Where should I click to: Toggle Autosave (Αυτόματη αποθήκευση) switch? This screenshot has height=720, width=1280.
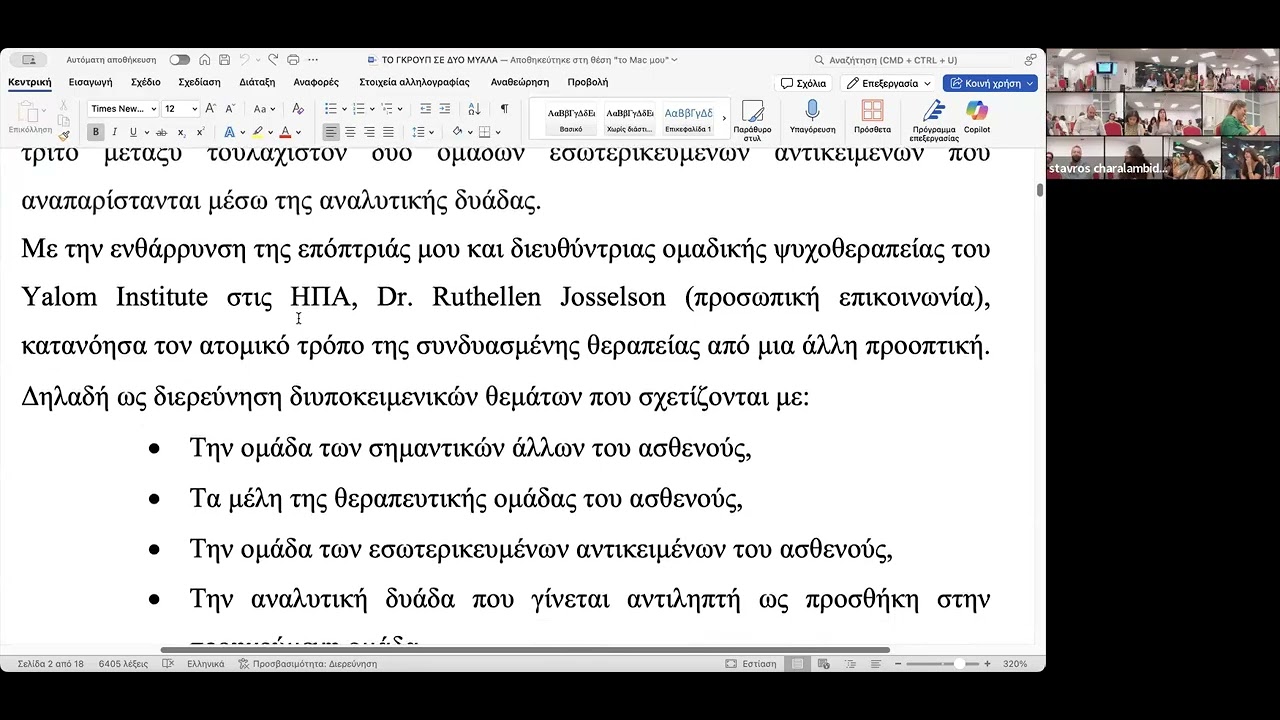(x=179, y=60)
